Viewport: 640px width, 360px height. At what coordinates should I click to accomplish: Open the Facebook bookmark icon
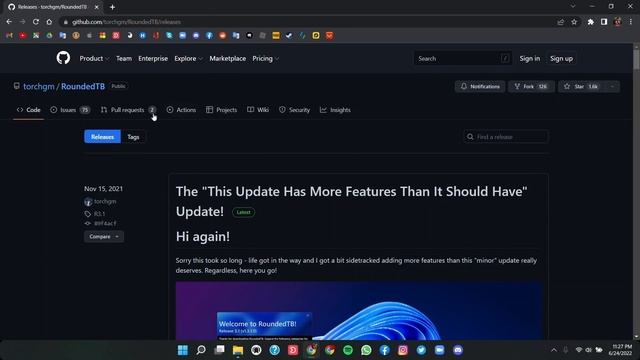(209, 36)
